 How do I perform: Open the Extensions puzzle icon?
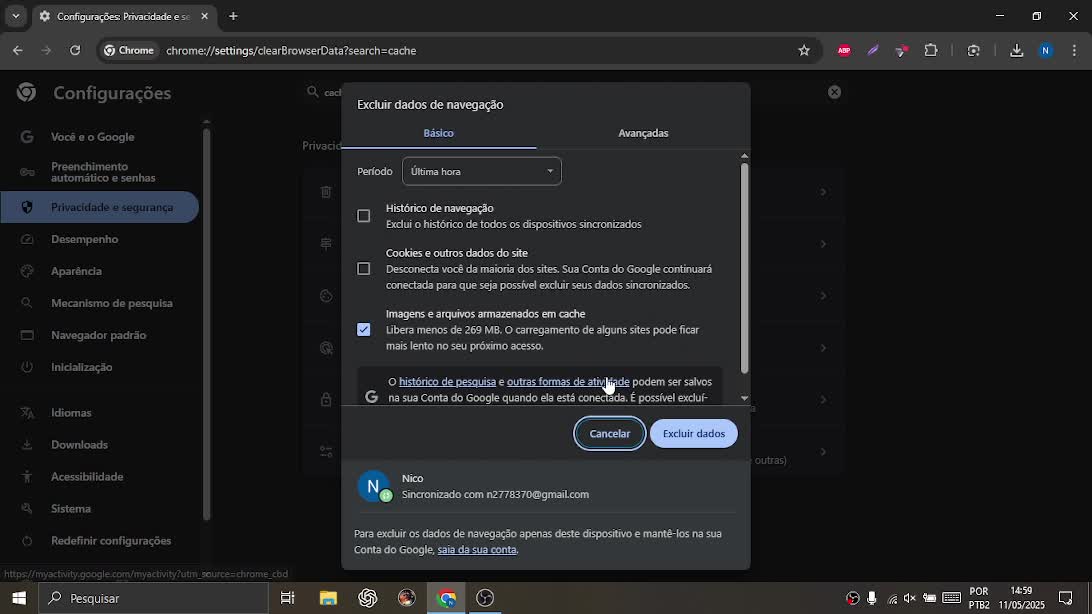point(931,50)
